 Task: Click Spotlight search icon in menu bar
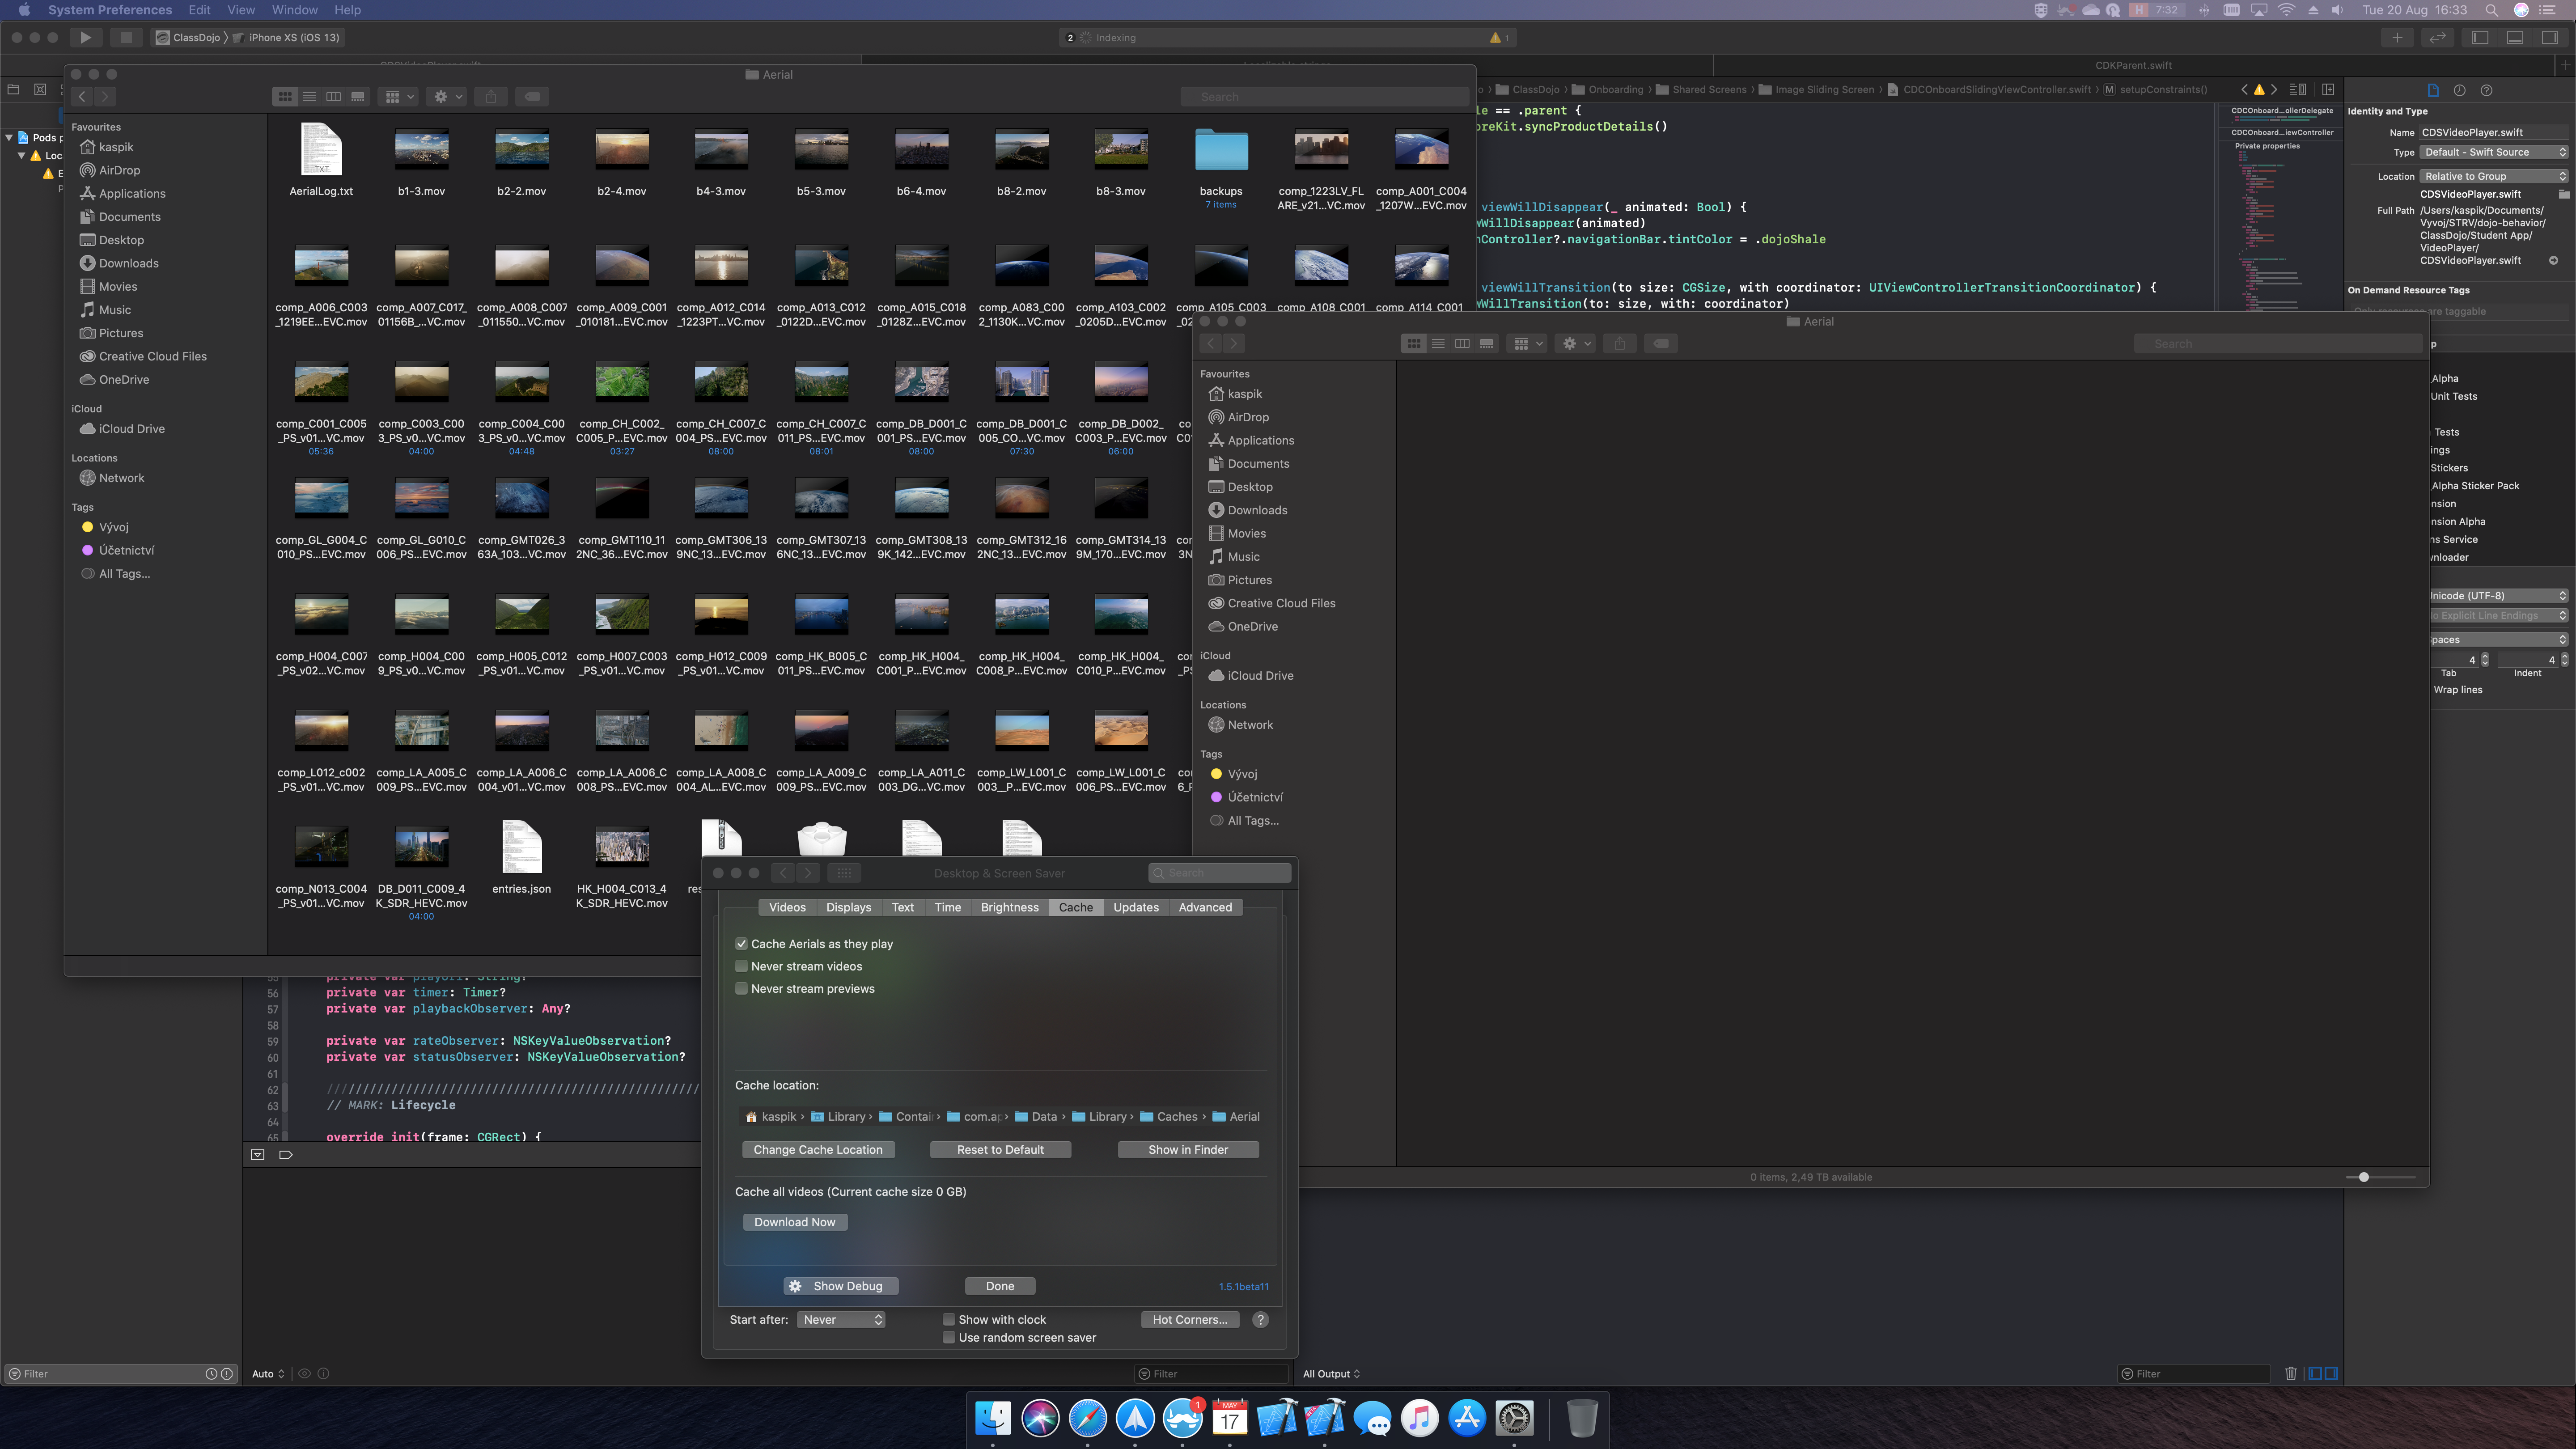point(2492,10)
